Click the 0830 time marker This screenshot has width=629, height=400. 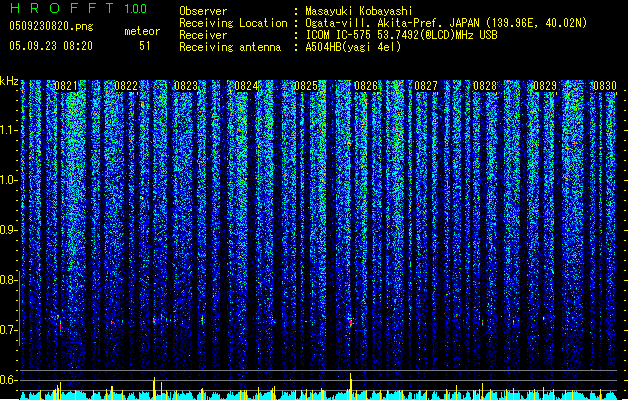(605, 86)
